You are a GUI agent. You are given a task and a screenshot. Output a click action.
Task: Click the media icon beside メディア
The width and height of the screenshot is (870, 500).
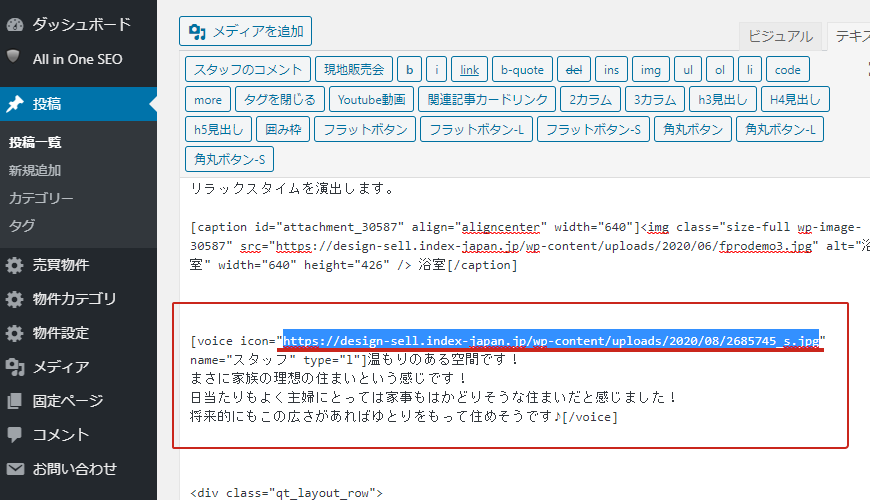tap(15, 367)
